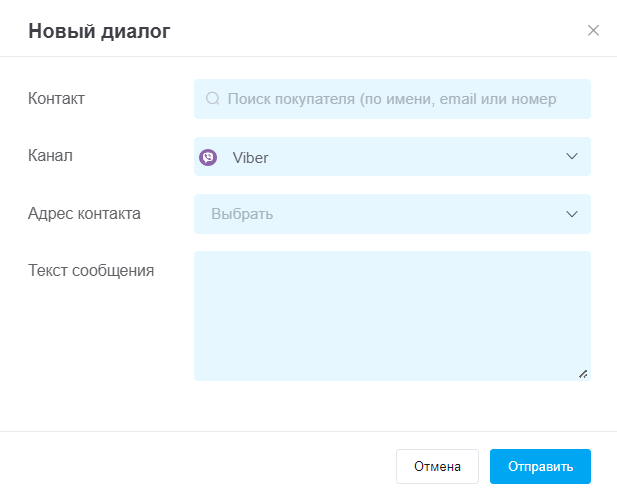The width and height of the screenshot is (617, 495).
Task: Select the Viber text in channel field
Action: click(x=250, y=158)
